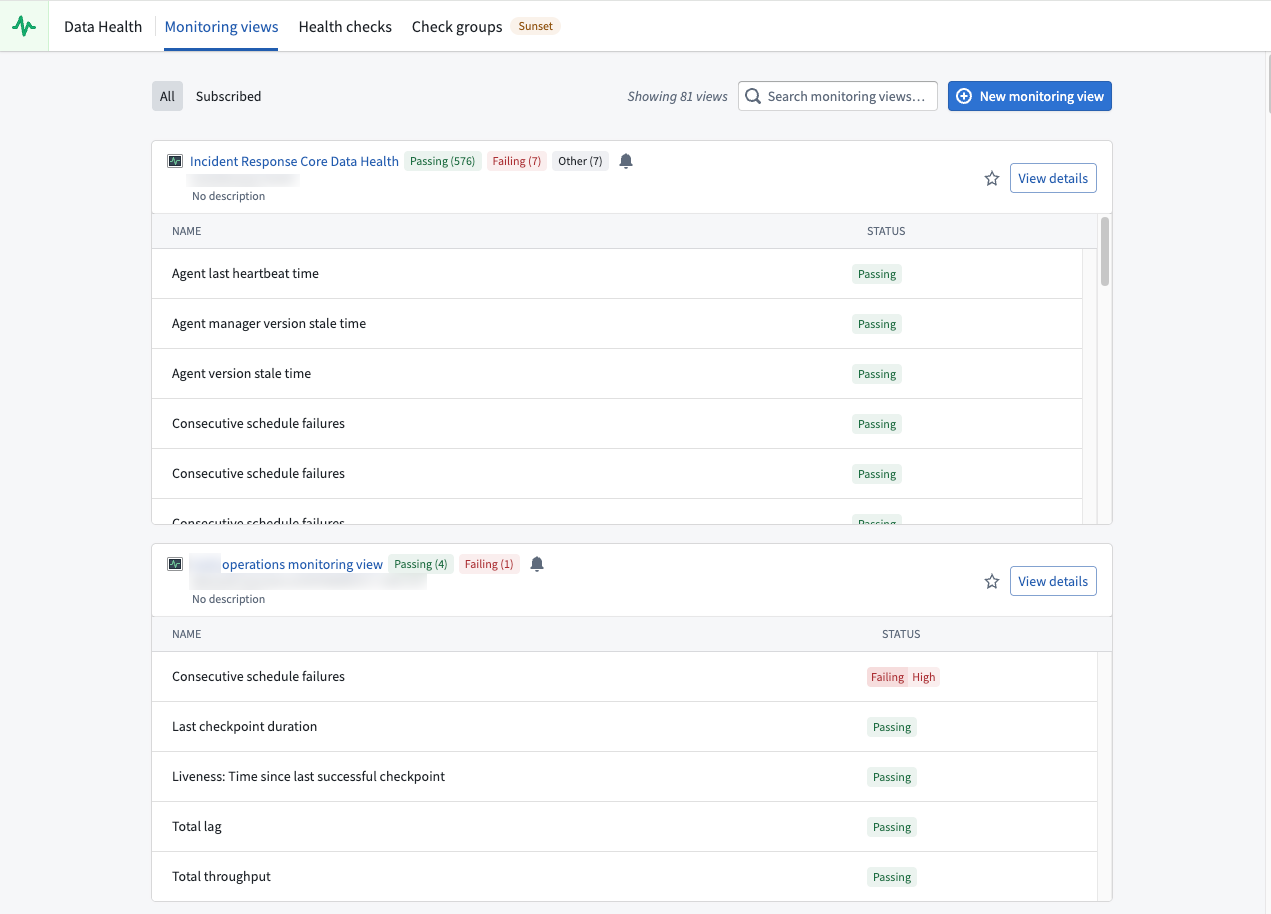Viewport: 1271px width, 914px height.
Task: Click the Sunset badge next to Check groups
Action: pos(535,26)
